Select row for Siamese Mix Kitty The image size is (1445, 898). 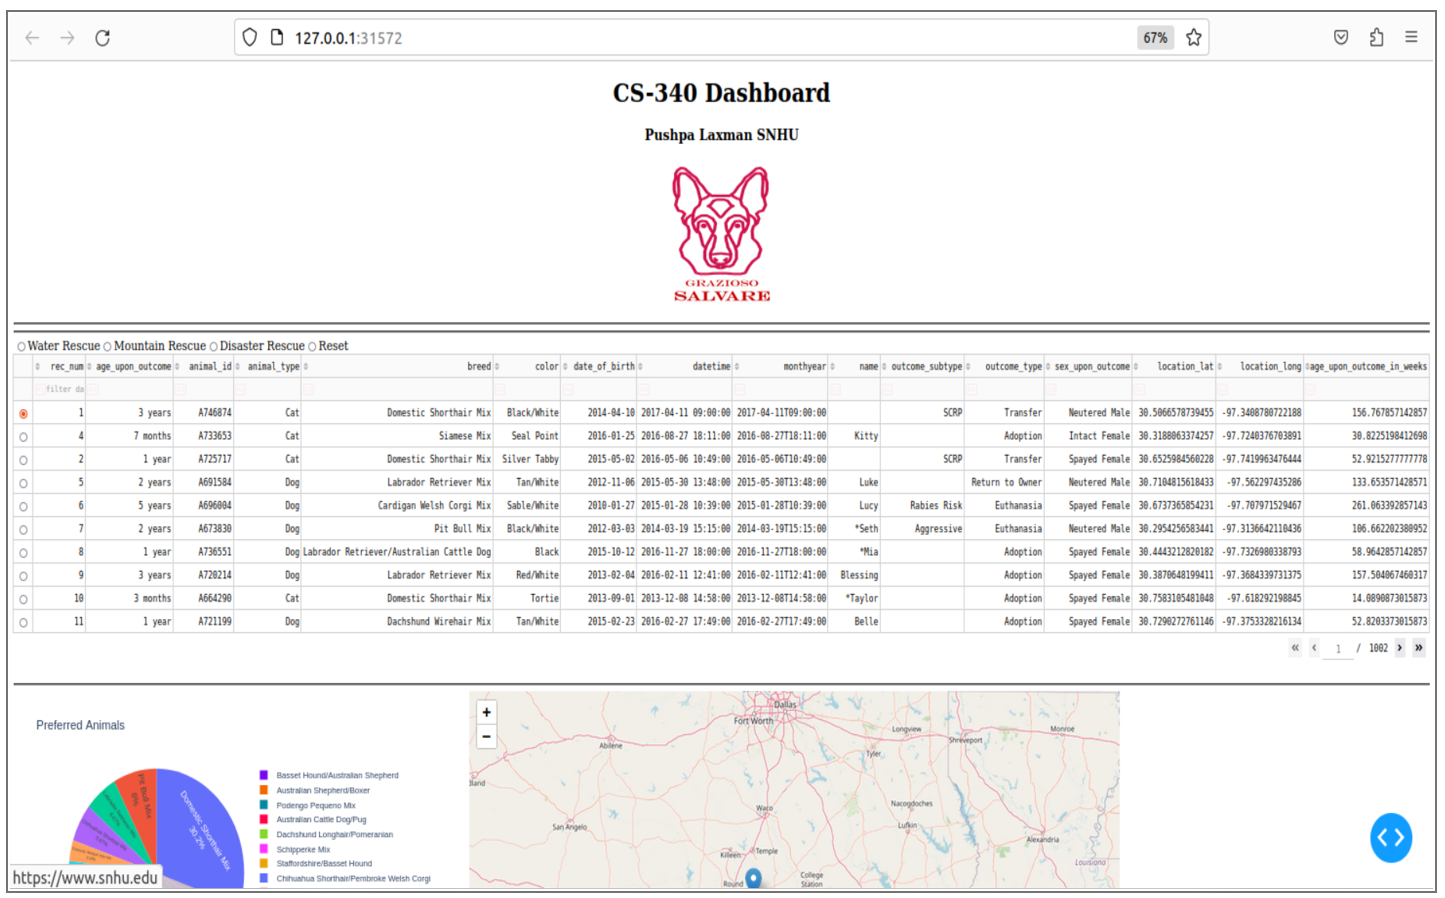pos(23,437)
